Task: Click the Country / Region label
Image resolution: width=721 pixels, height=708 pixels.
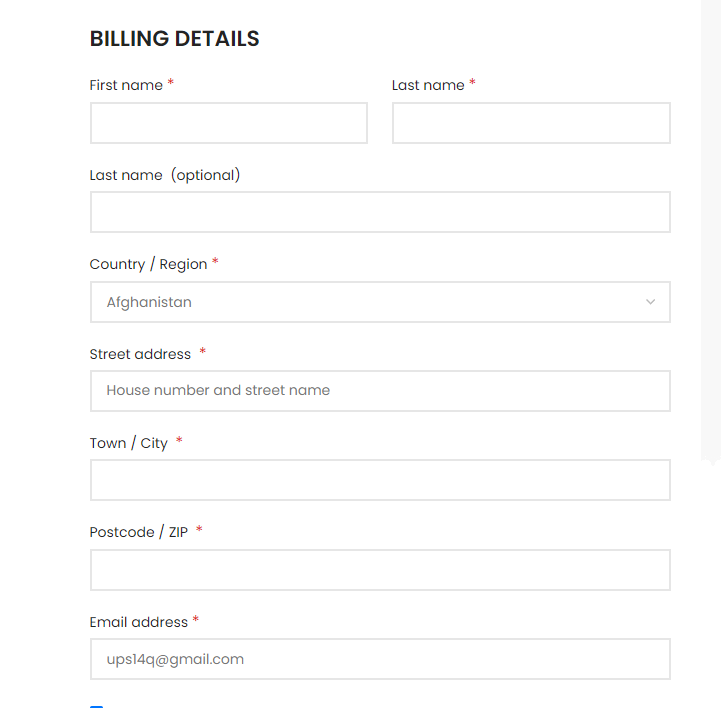Action: tap(148, 265)
